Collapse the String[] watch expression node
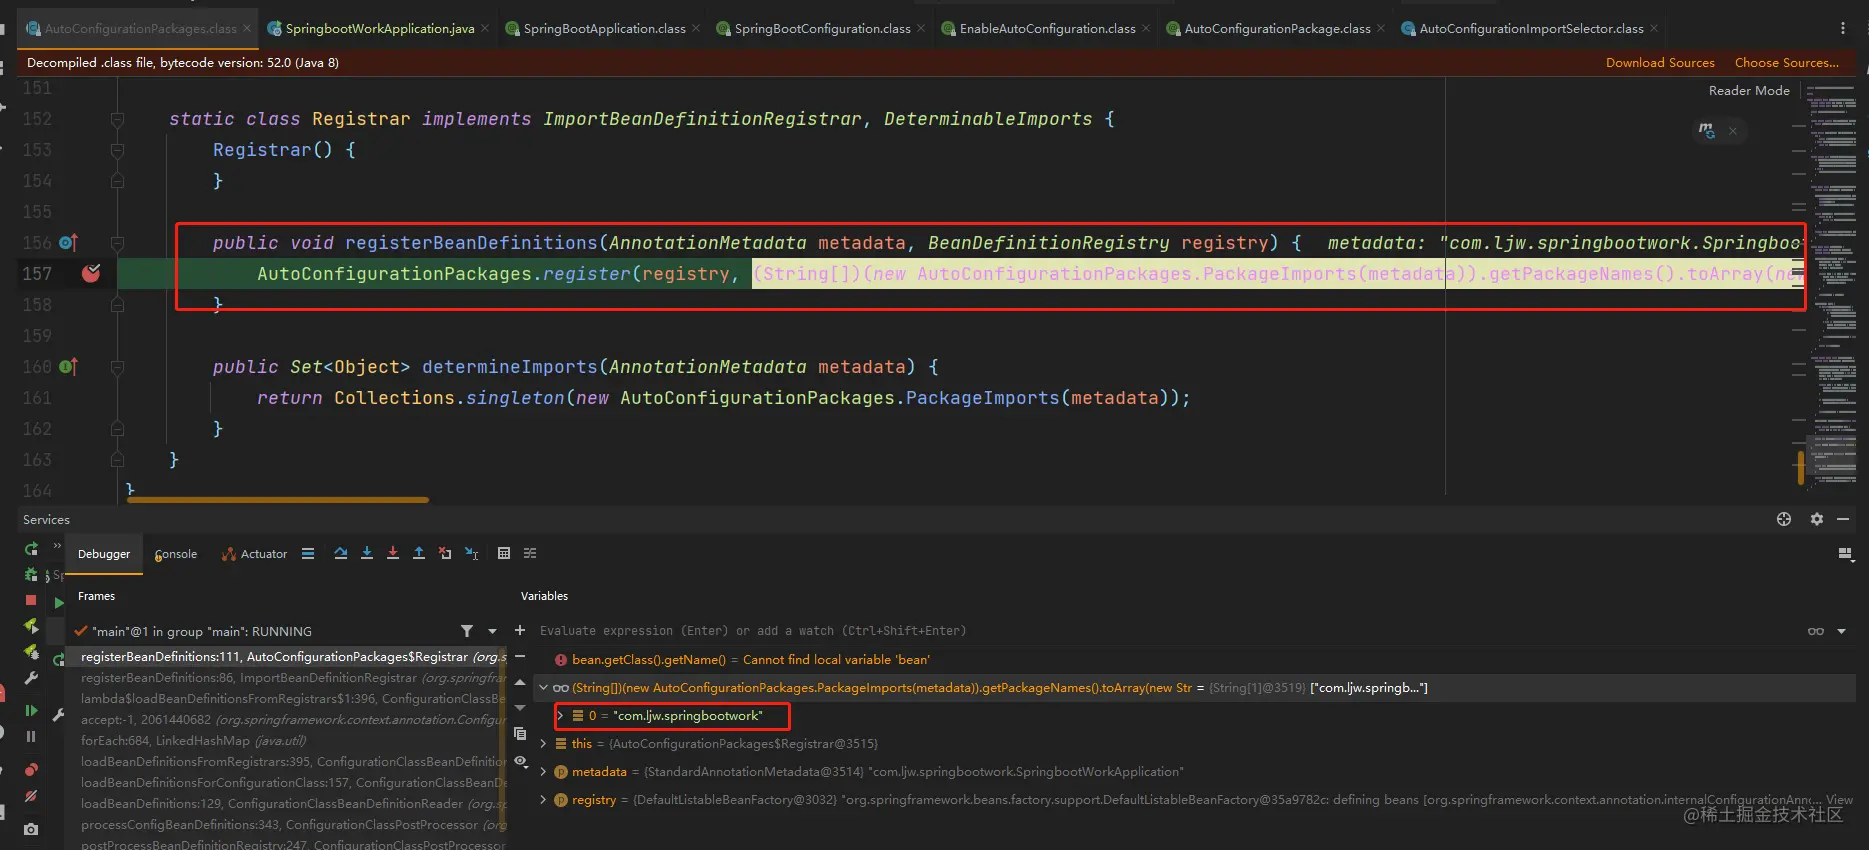 tap(543, 688)
